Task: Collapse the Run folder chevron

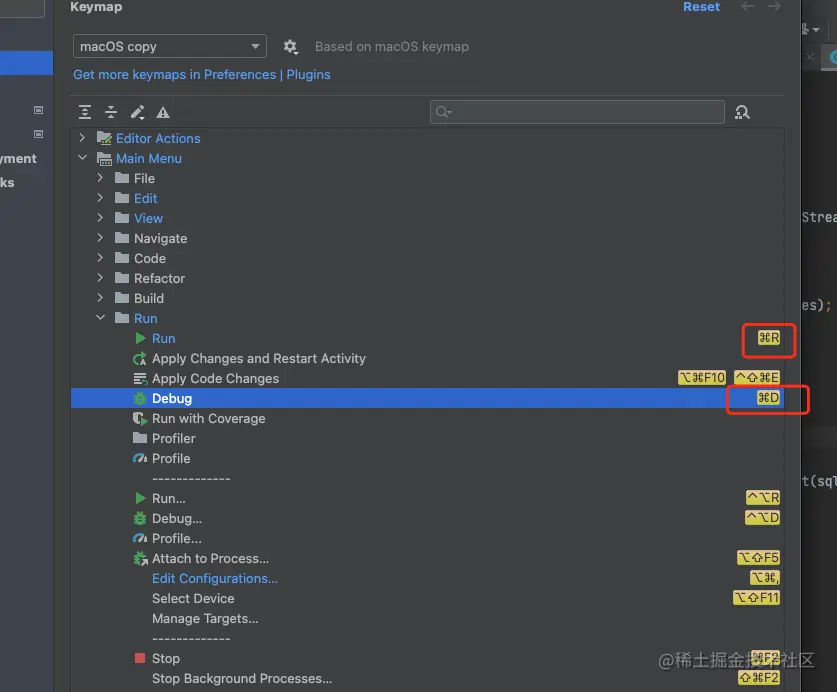Action: [x=100, y=318]
